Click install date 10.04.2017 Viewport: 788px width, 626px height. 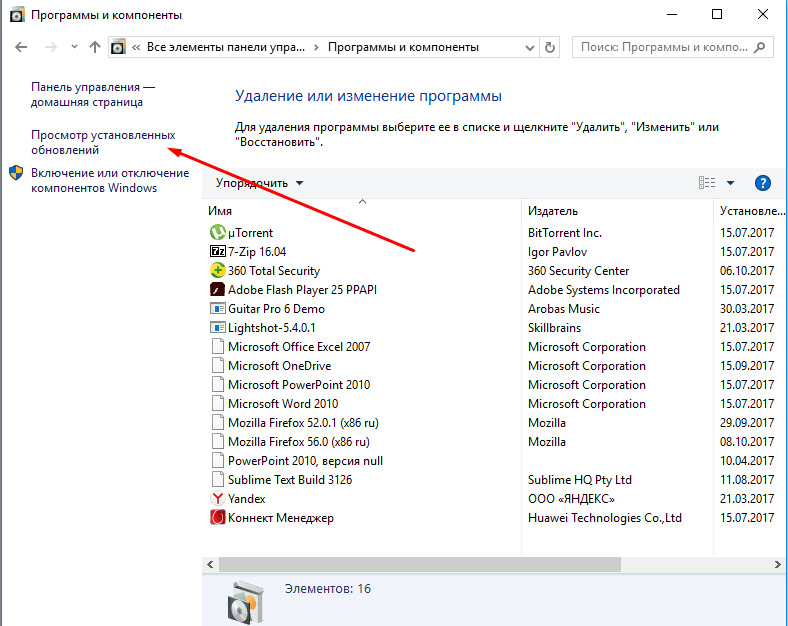click(x=747, y=461)
